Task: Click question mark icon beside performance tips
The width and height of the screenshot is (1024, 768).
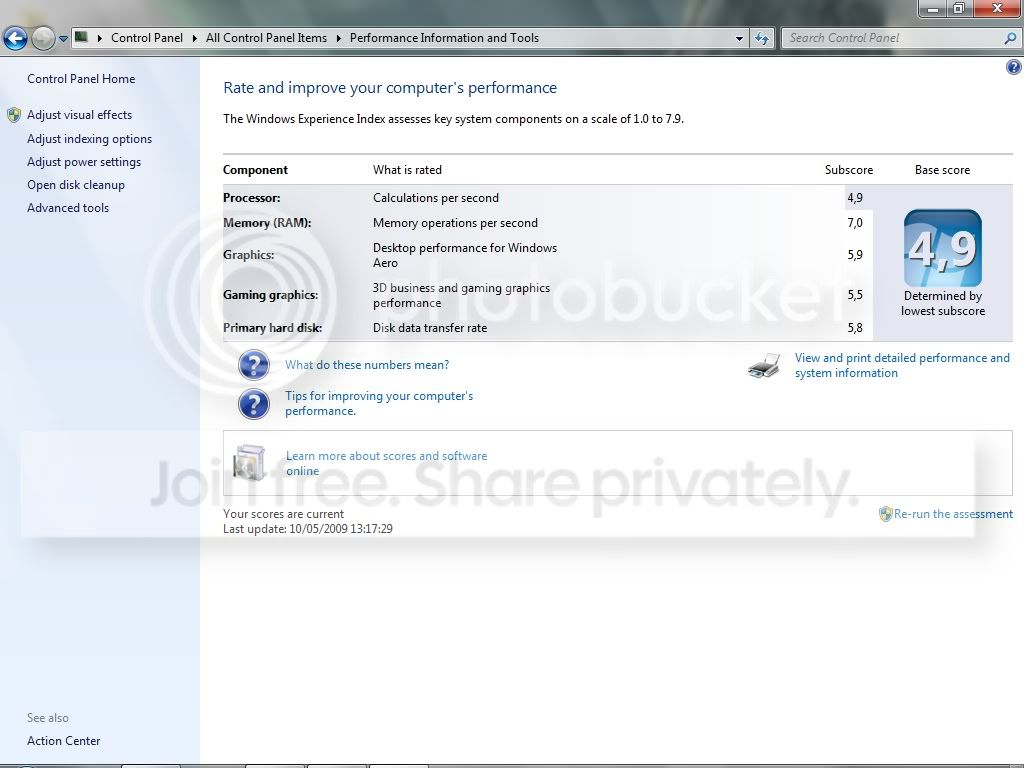Action: pyautogui.click(x=254, y=404)
